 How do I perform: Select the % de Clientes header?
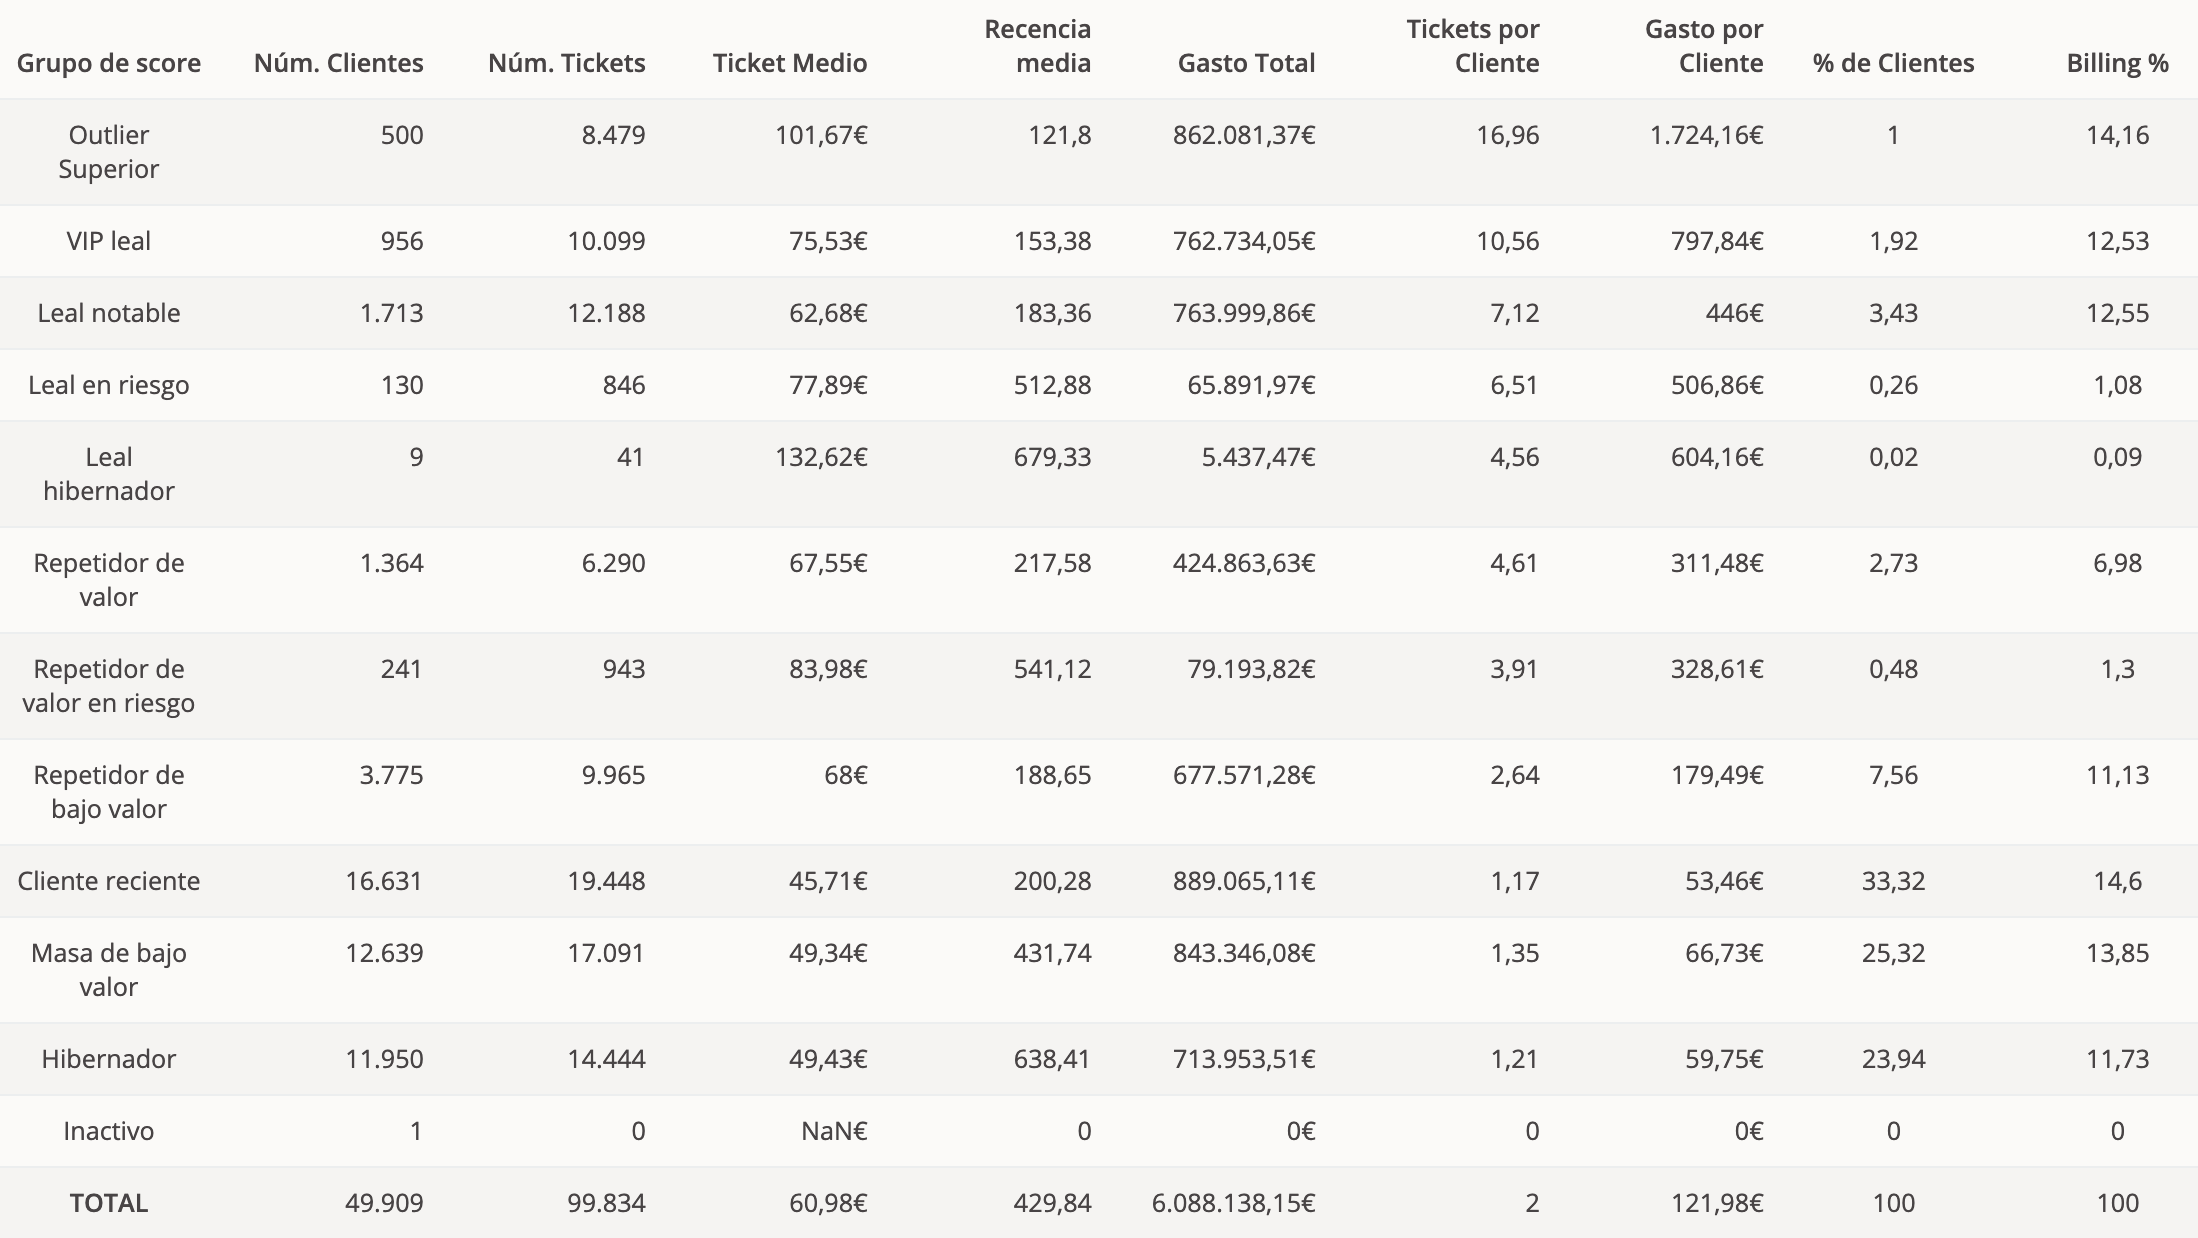pos(1893,63)
